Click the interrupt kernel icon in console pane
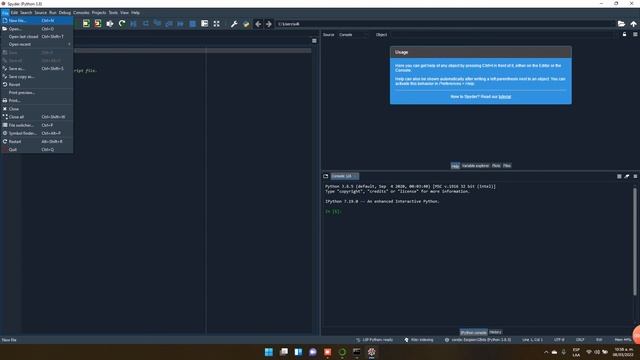 coord(619,176)
